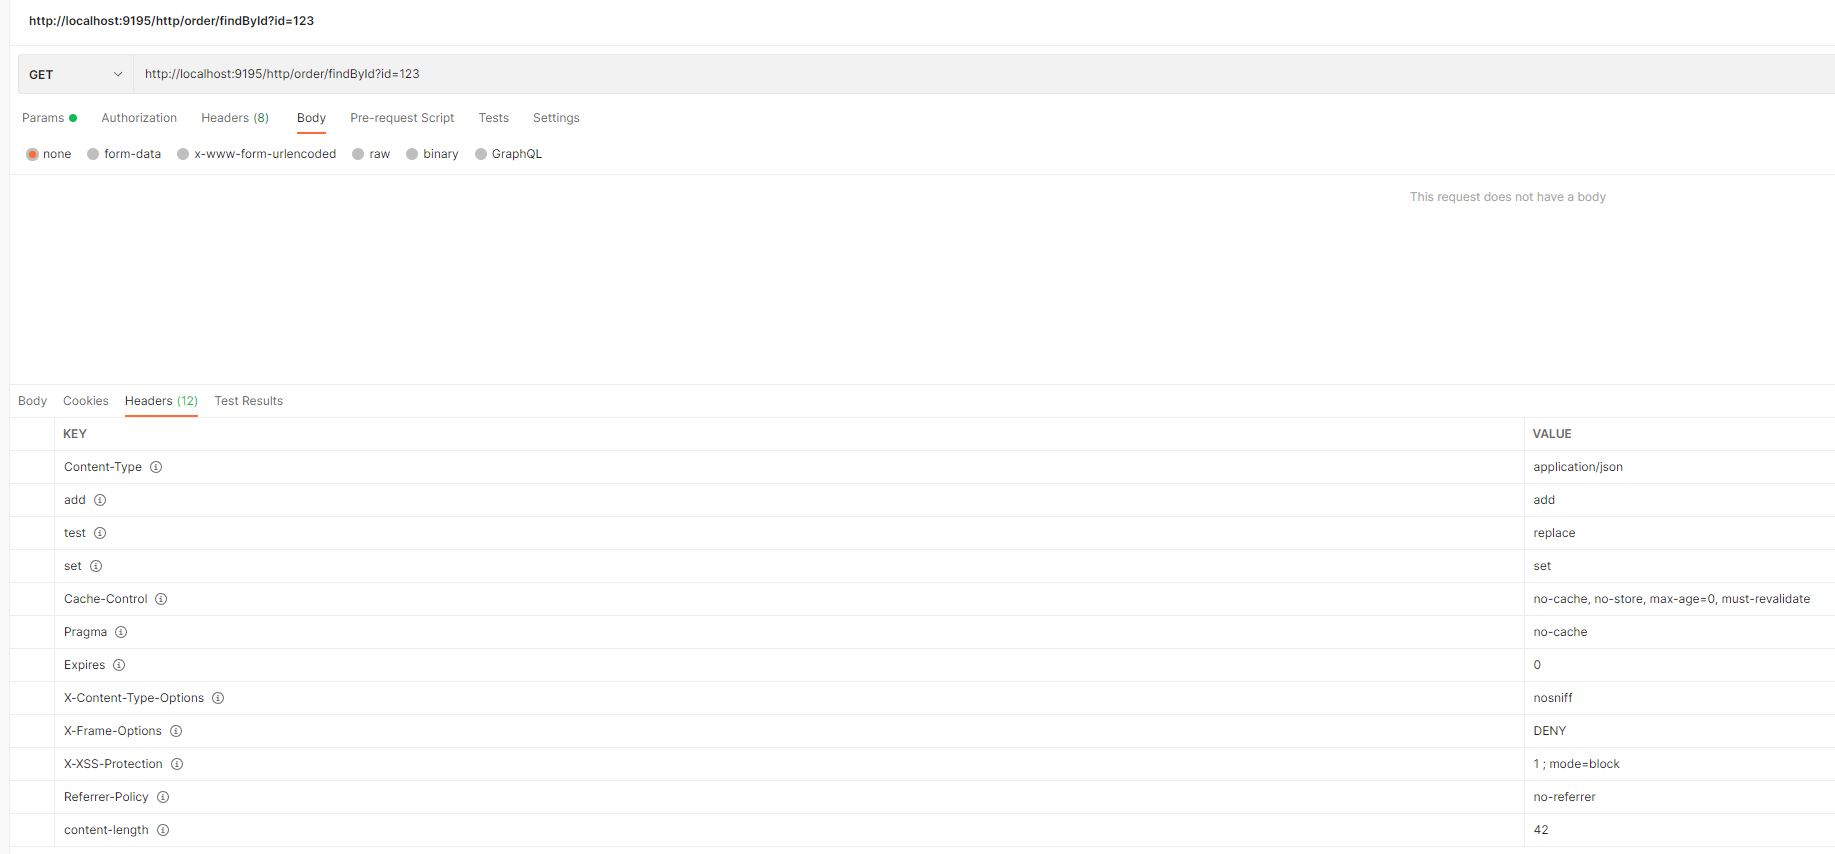1835x854 pixels.
Task: Click info icon next to Content-Type header
Action: [x=156, y=467]
